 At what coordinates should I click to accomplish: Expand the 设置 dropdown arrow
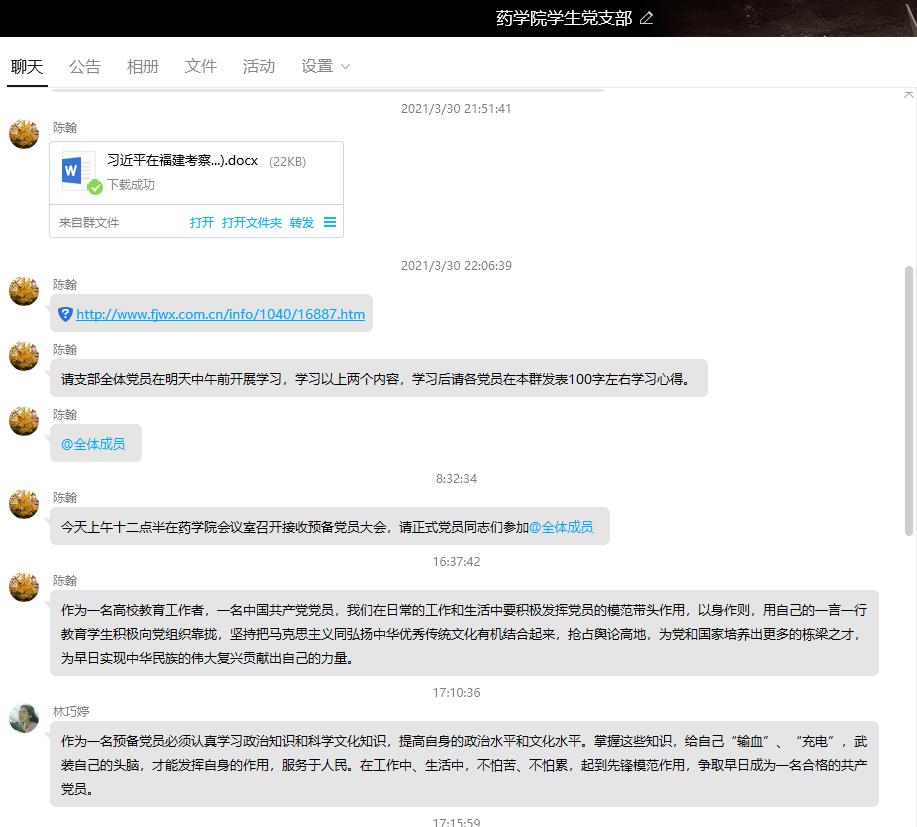(346, 67)
